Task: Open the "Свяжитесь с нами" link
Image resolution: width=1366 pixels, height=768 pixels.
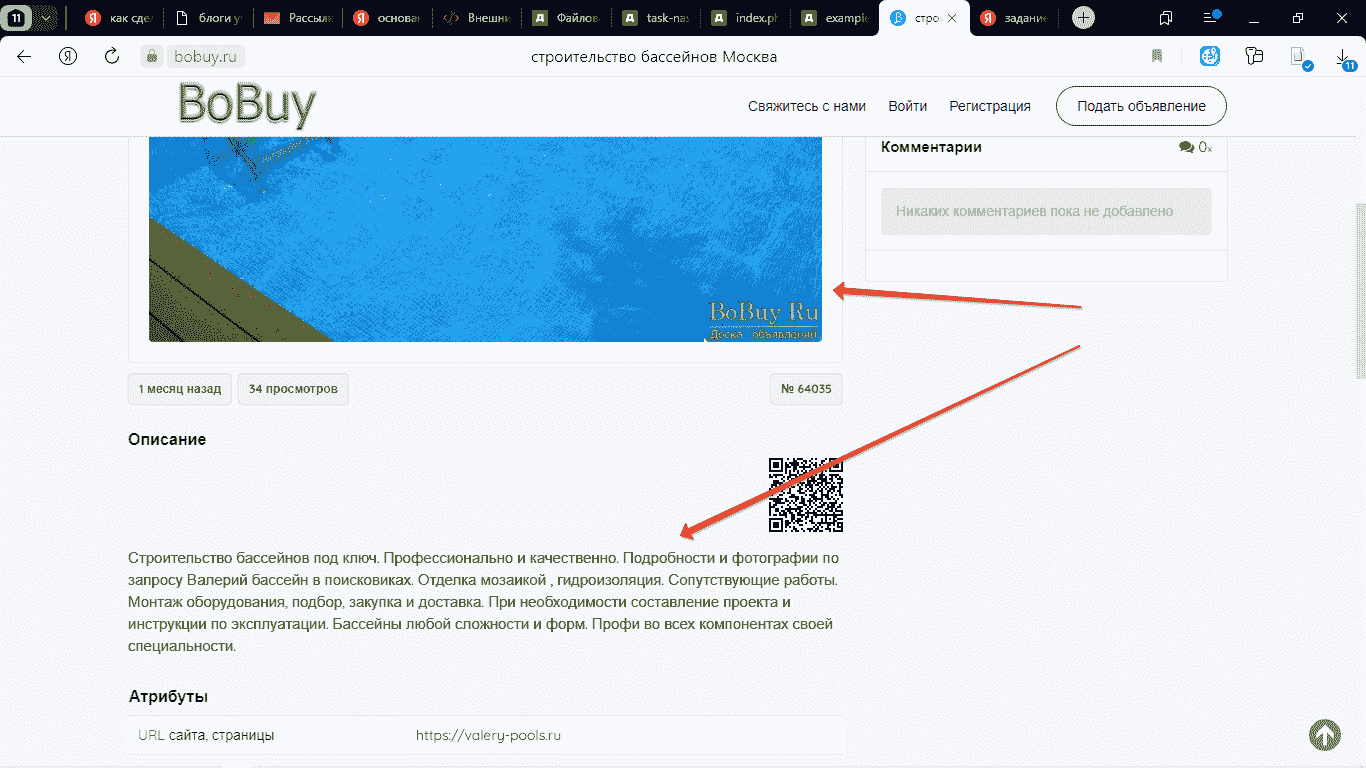Action: (x=806, y=106)
